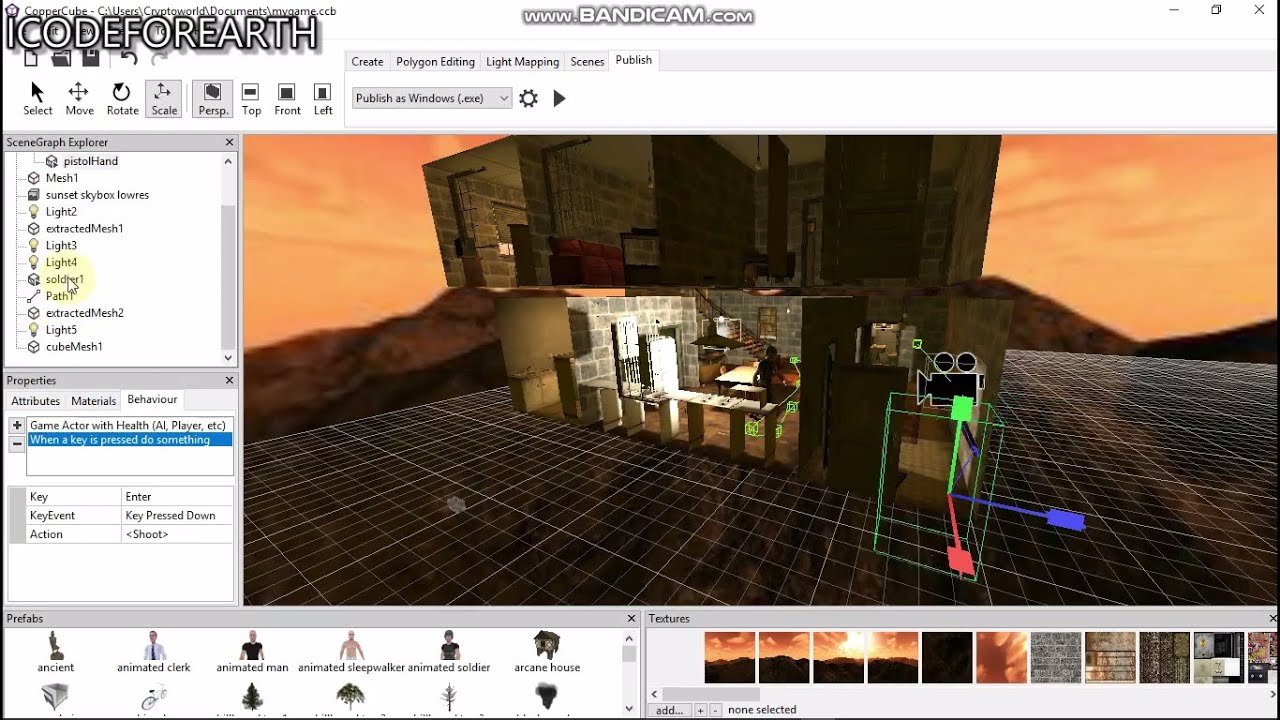Screen dimensions: 1280x720
Task: Click the Save floppy disk icon
Action: (x=91, y=58)
